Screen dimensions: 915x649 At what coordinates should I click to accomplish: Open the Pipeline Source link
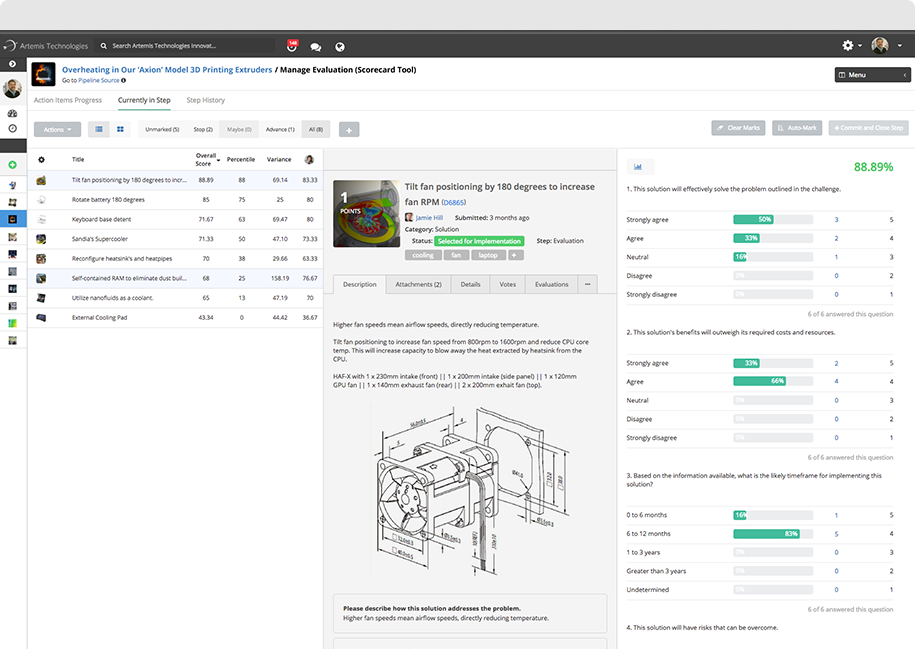tap(99, 80)
